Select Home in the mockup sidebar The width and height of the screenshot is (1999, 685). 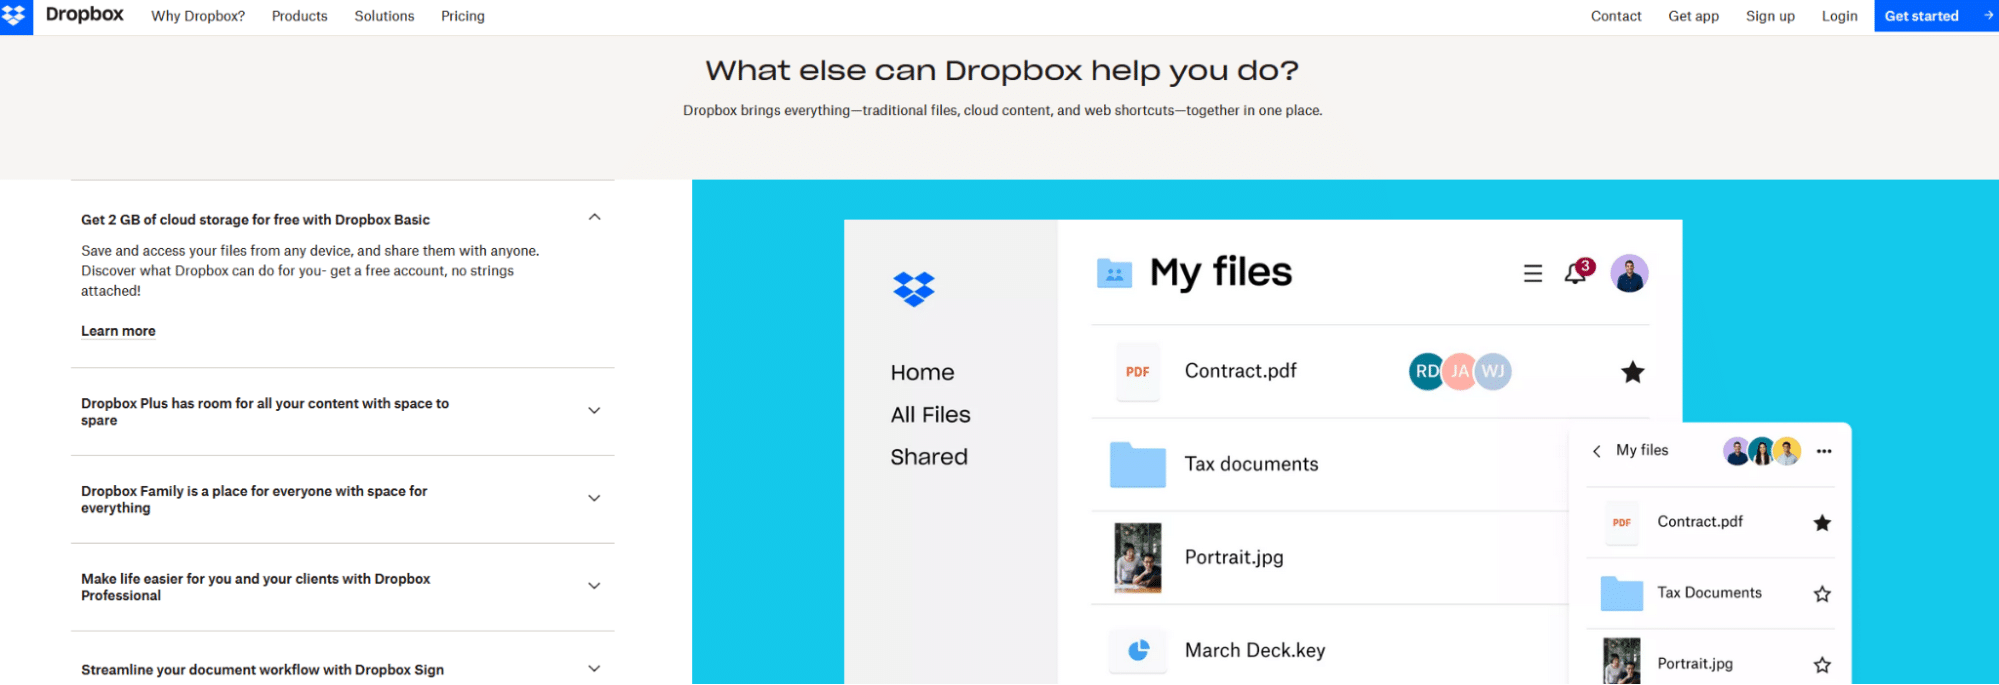click(x=922, y=373)
